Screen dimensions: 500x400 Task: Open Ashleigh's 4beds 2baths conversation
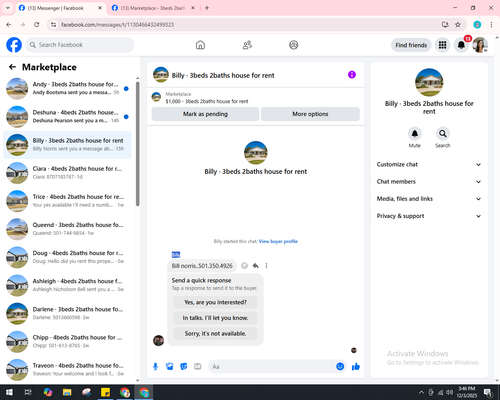click(x=67, y=285)
